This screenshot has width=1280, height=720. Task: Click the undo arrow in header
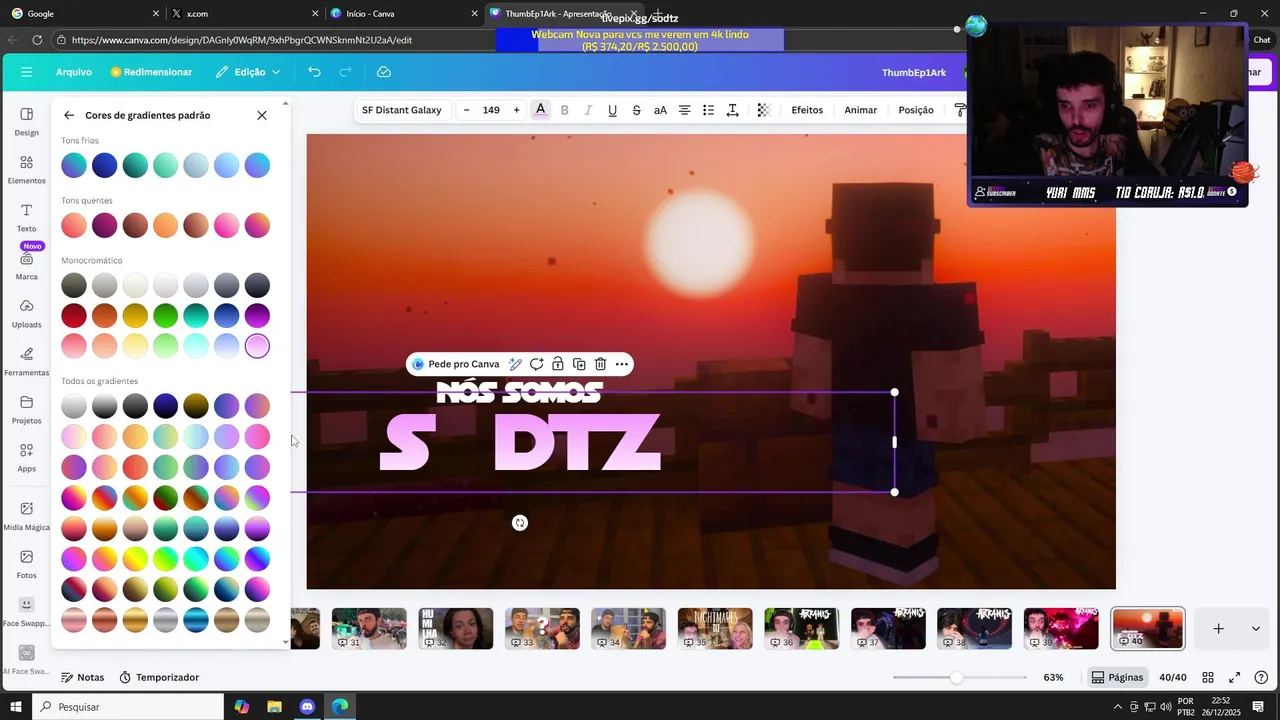314,72
